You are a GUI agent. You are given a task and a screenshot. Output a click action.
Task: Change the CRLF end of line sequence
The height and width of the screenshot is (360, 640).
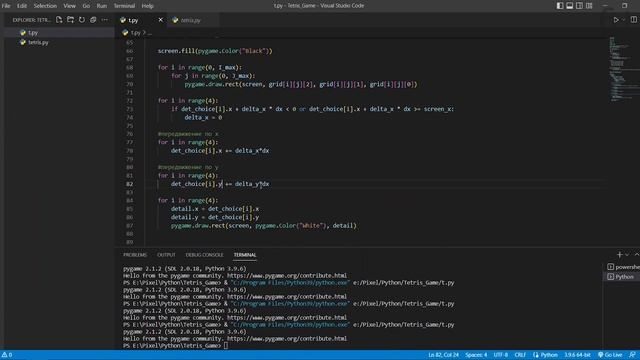[x=520, y=355]
